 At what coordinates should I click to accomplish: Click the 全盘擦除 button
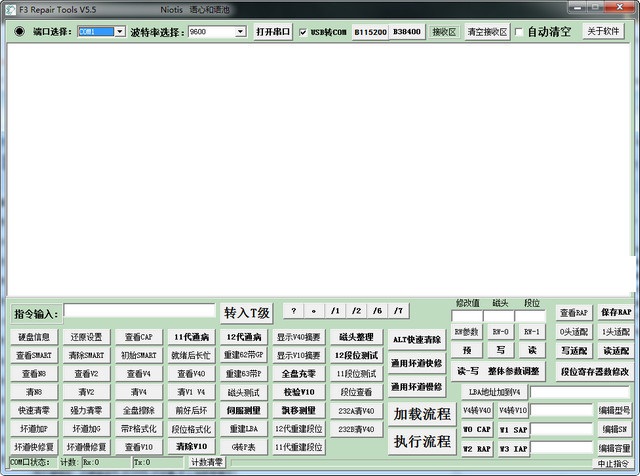pos(139,411)
